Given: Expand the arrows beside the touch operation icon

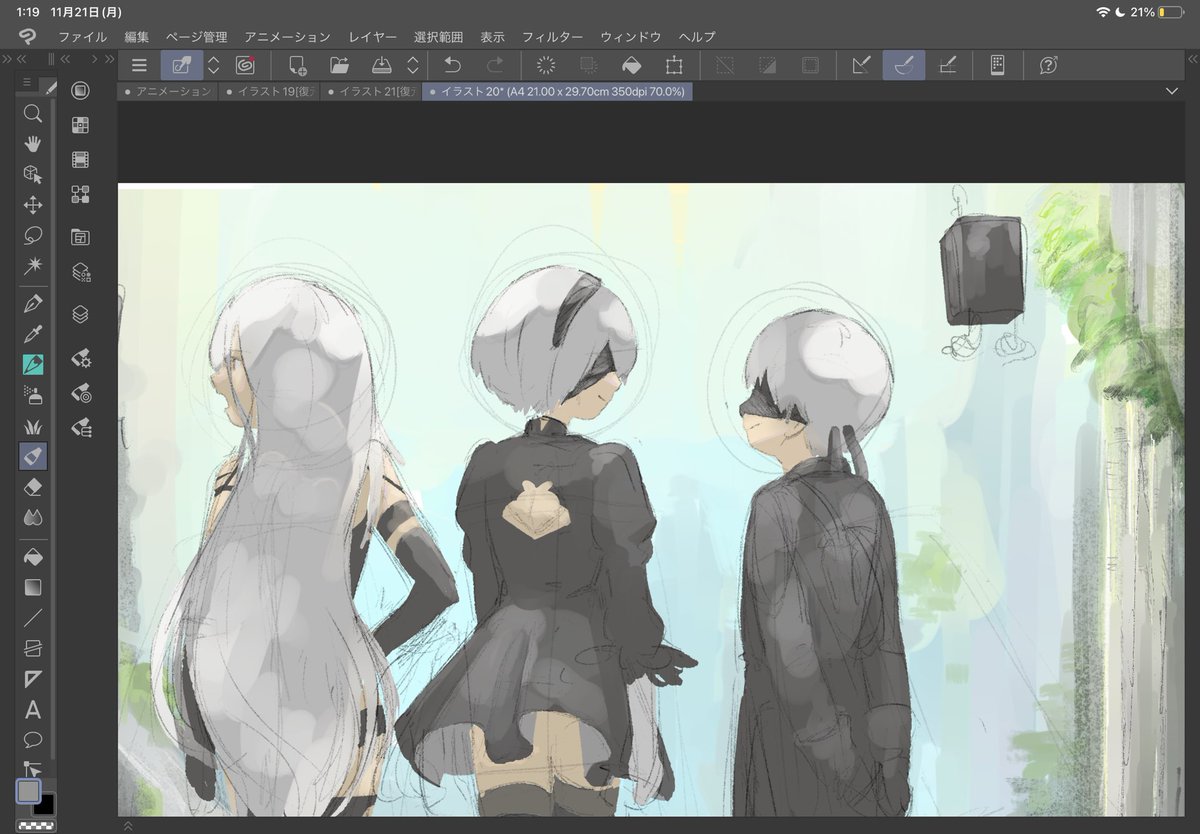Looking at the screenshot, I should coord(213,65).
